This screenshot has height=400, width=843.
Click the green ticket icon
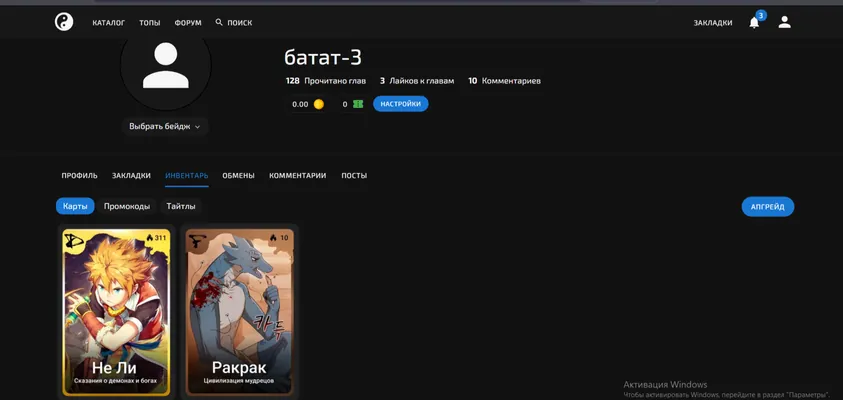click(x=358, y=104)
